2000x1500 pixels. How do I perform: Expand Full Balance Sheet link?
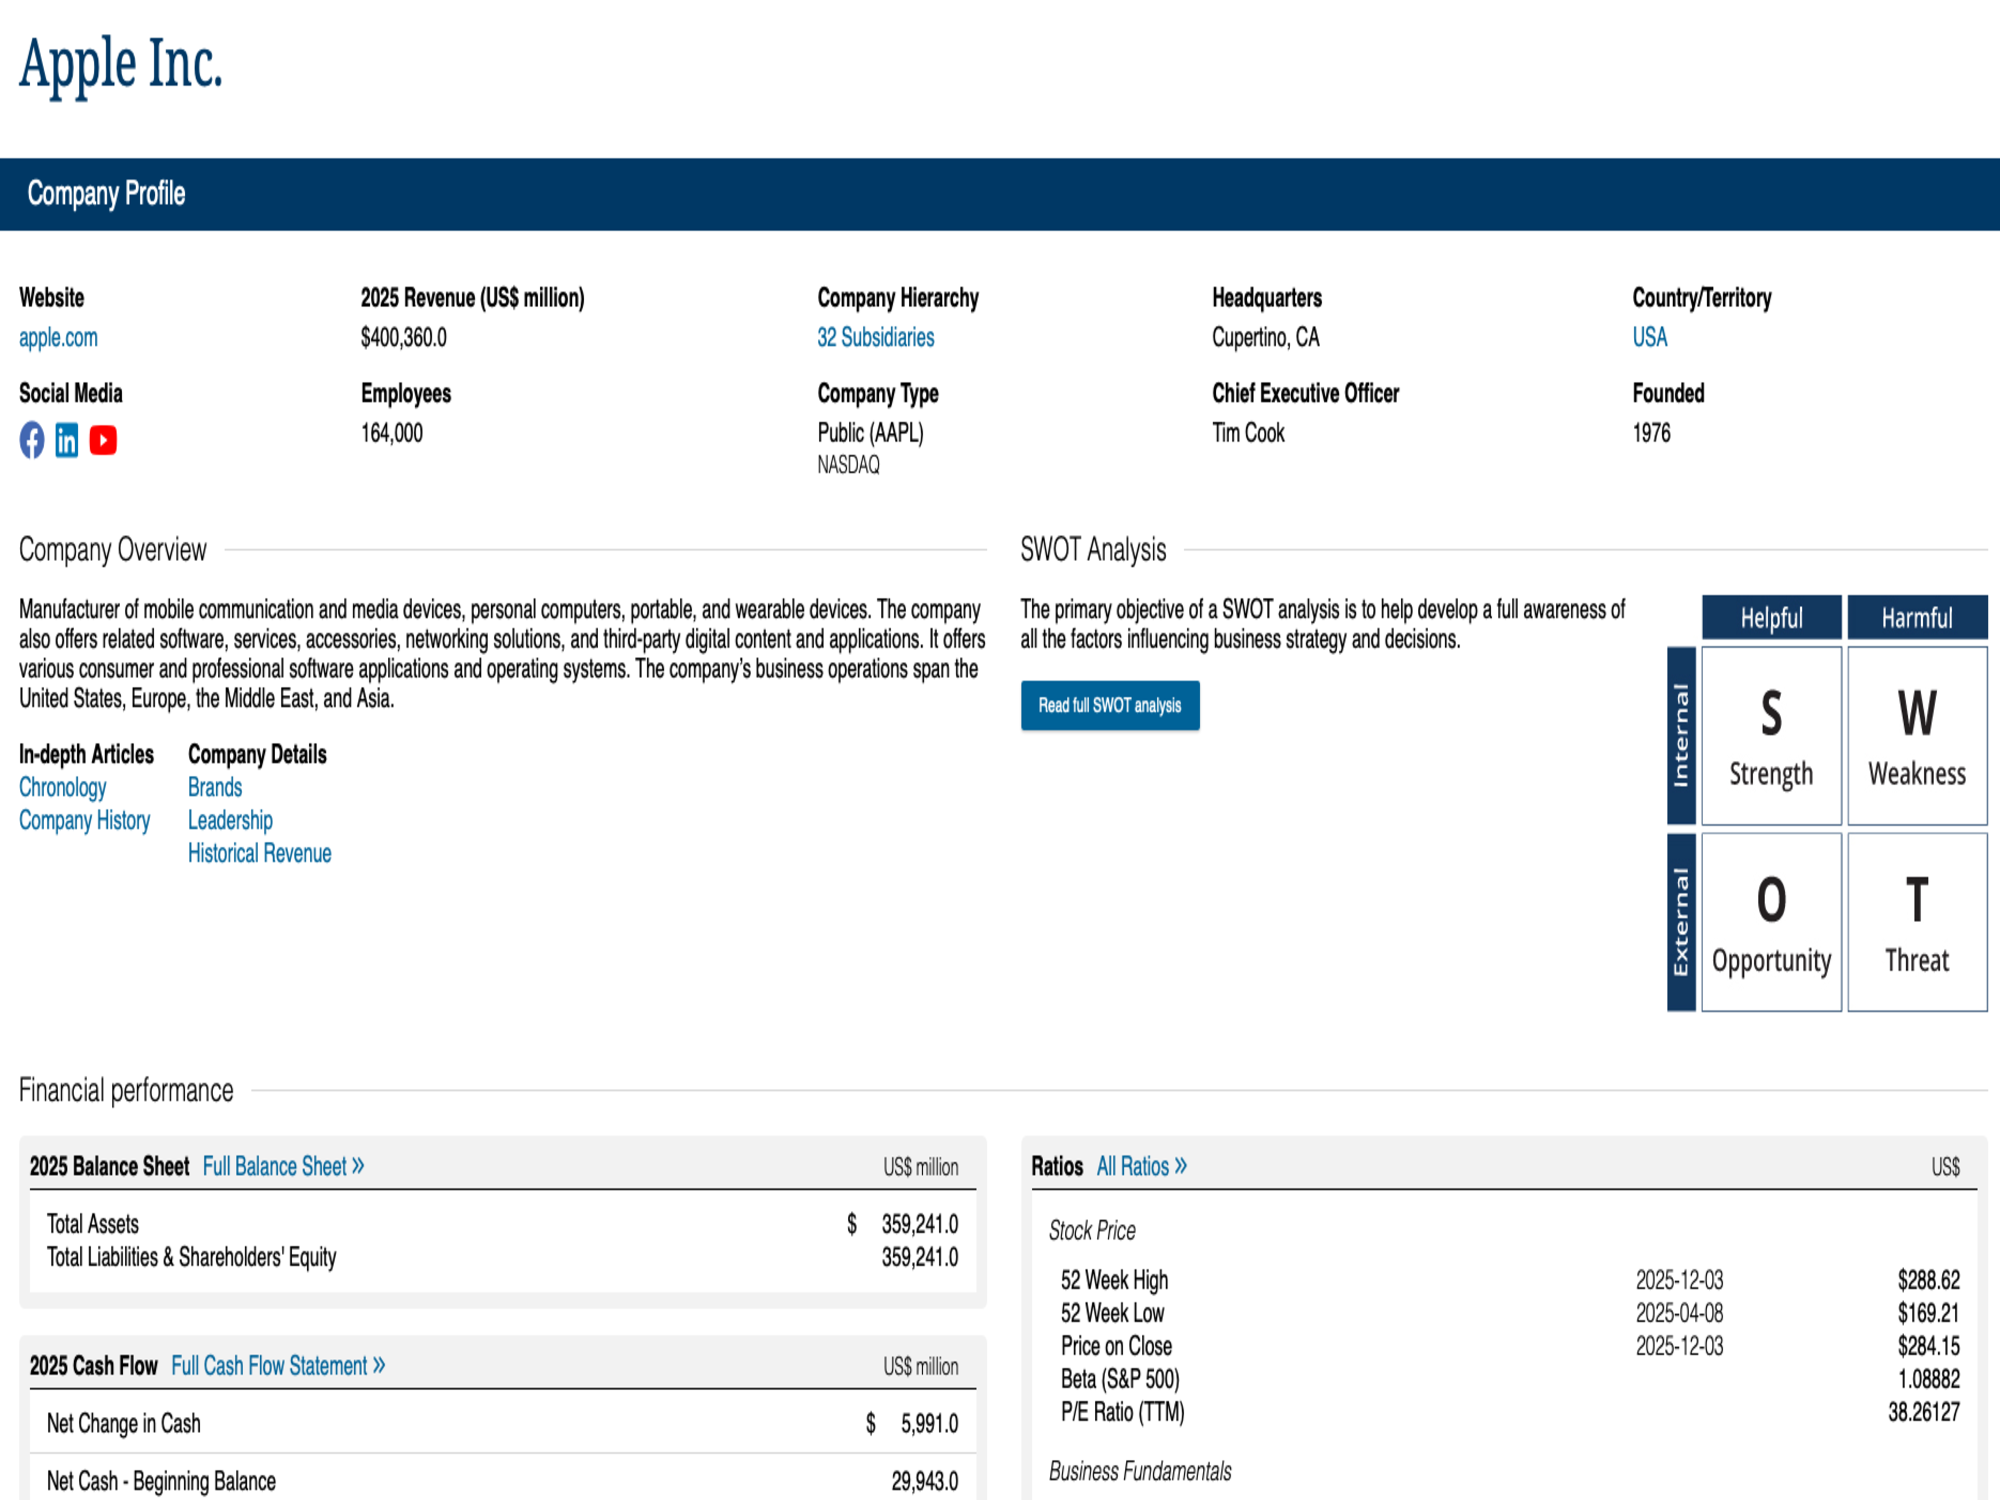283,1167
